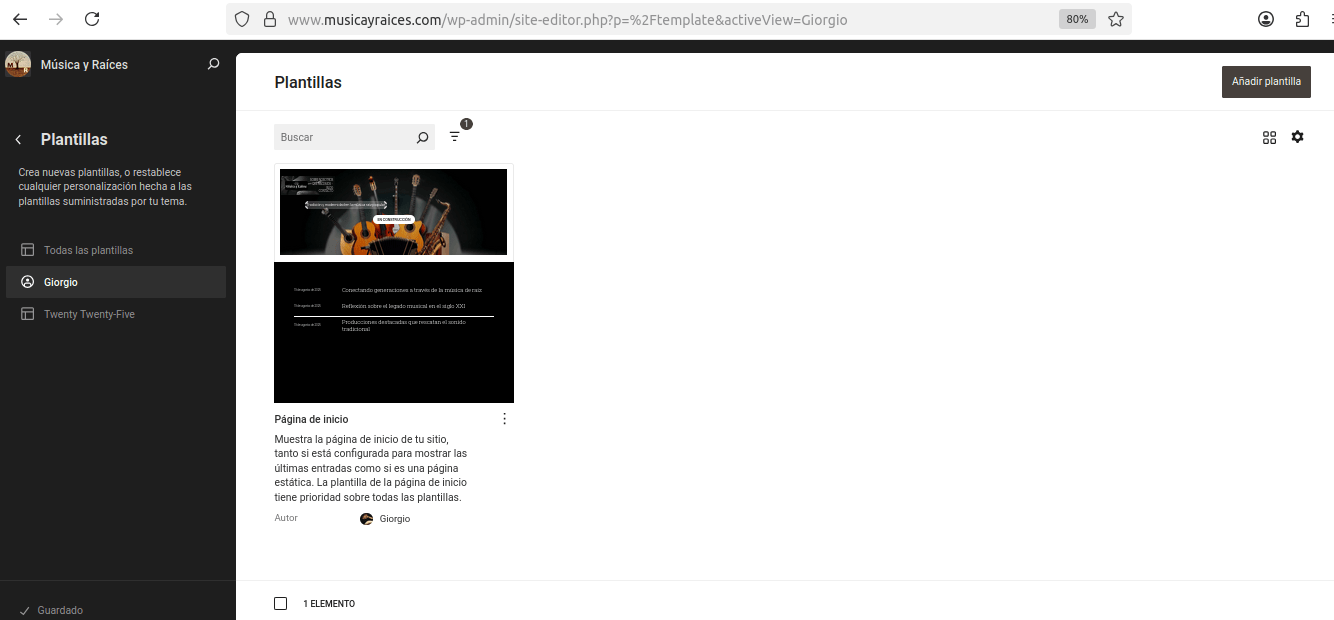This screenshot has width=1334, height=620.
Task: Open the browser extensions puzzle icon
Action: point(1302,19)
